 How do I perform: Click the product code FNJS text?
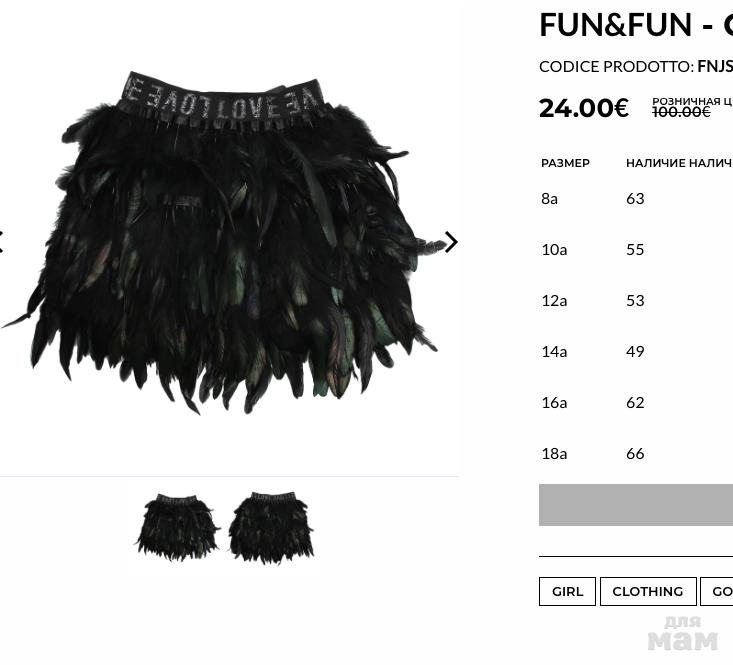(715, 66)
